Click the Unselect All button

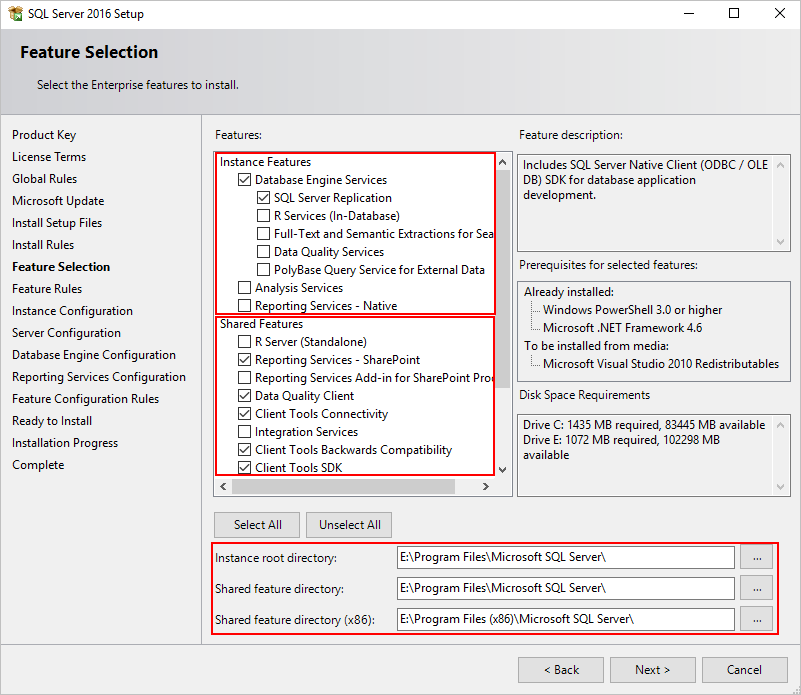pos(349,525)
